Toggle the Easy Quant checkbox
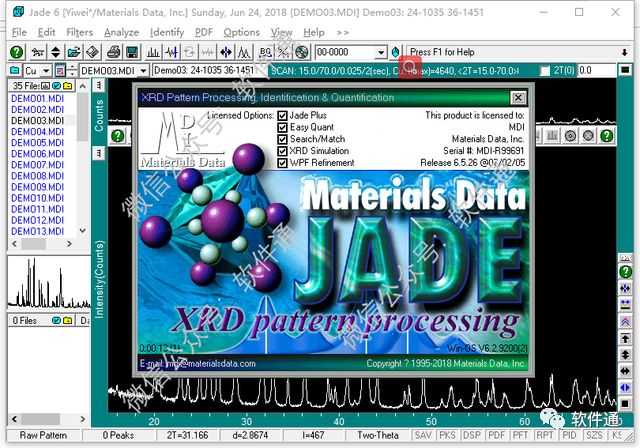640x448 pixels. pyautogui.click(x=282, y=128)
